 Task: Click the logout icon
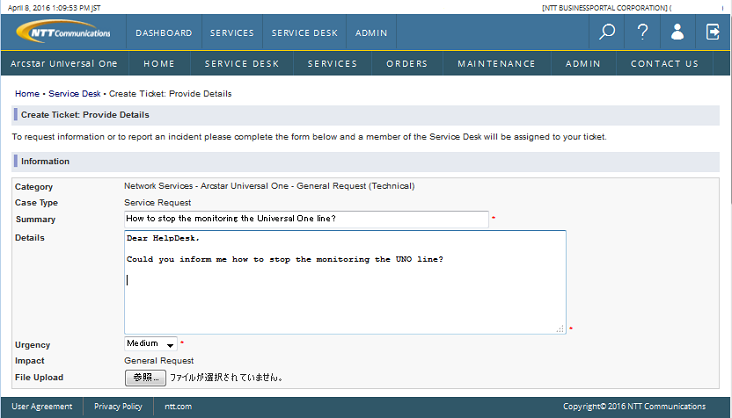click(713, 32)
